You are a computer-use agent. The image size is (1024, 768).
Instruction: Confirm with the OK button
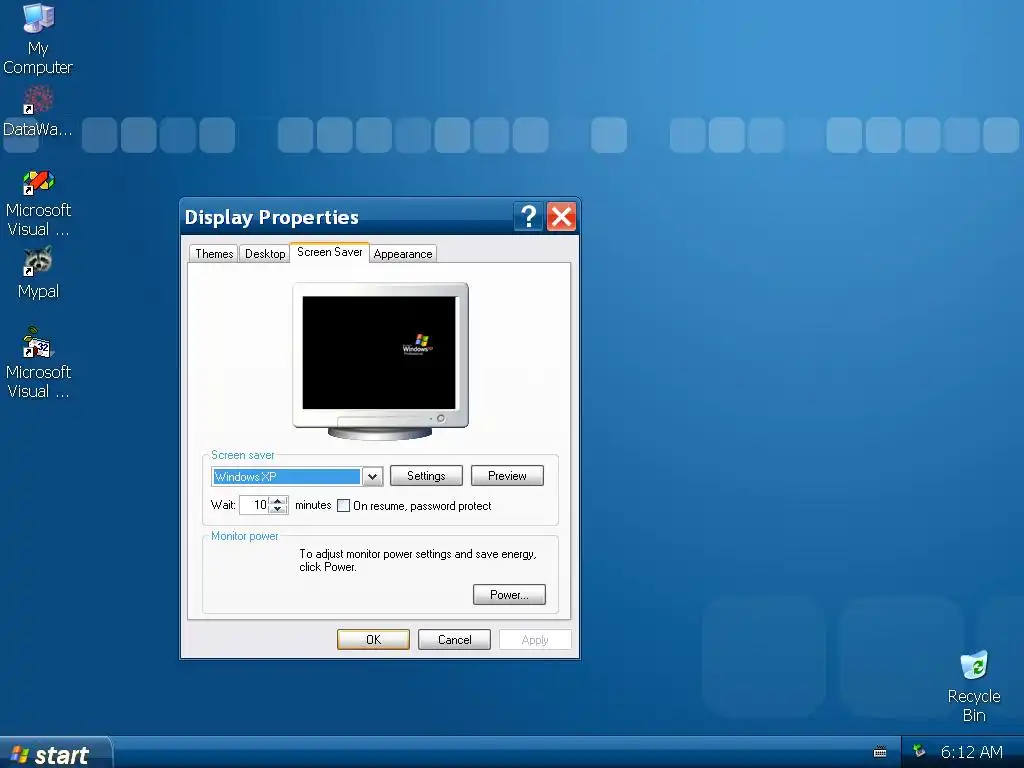(x=373, y=639)
